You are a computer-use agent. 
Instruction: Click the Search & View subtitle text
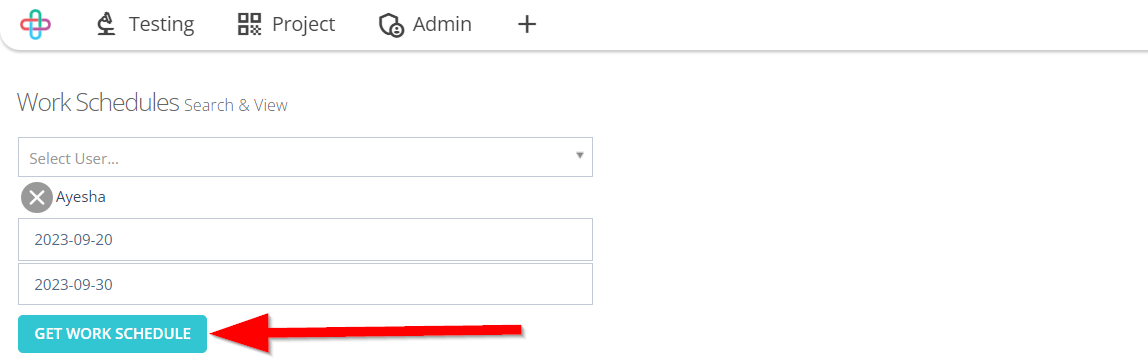pyautogui.click(x=236, y=105)
